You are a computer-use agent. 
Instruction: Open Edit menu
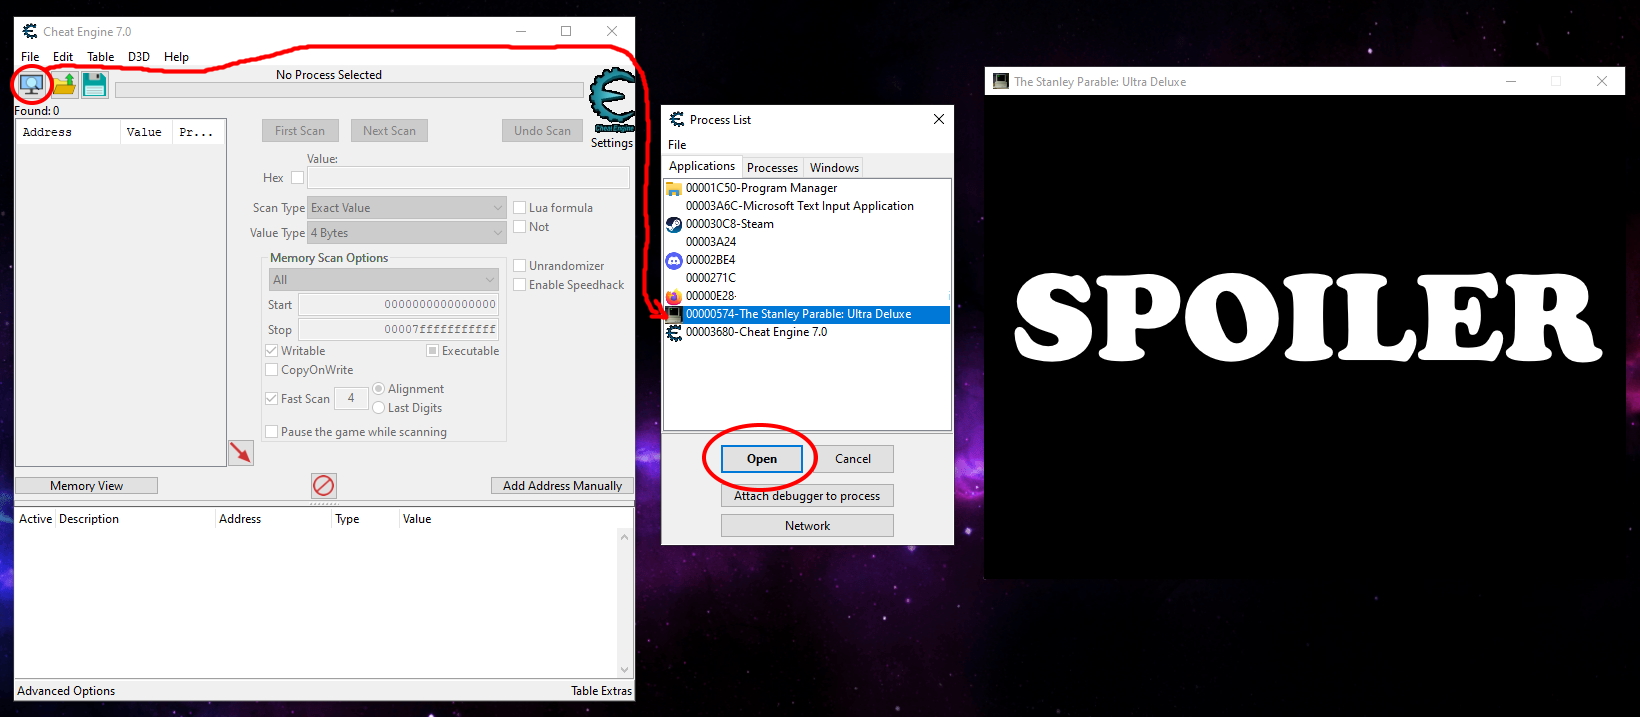click(x=63, y=57)
